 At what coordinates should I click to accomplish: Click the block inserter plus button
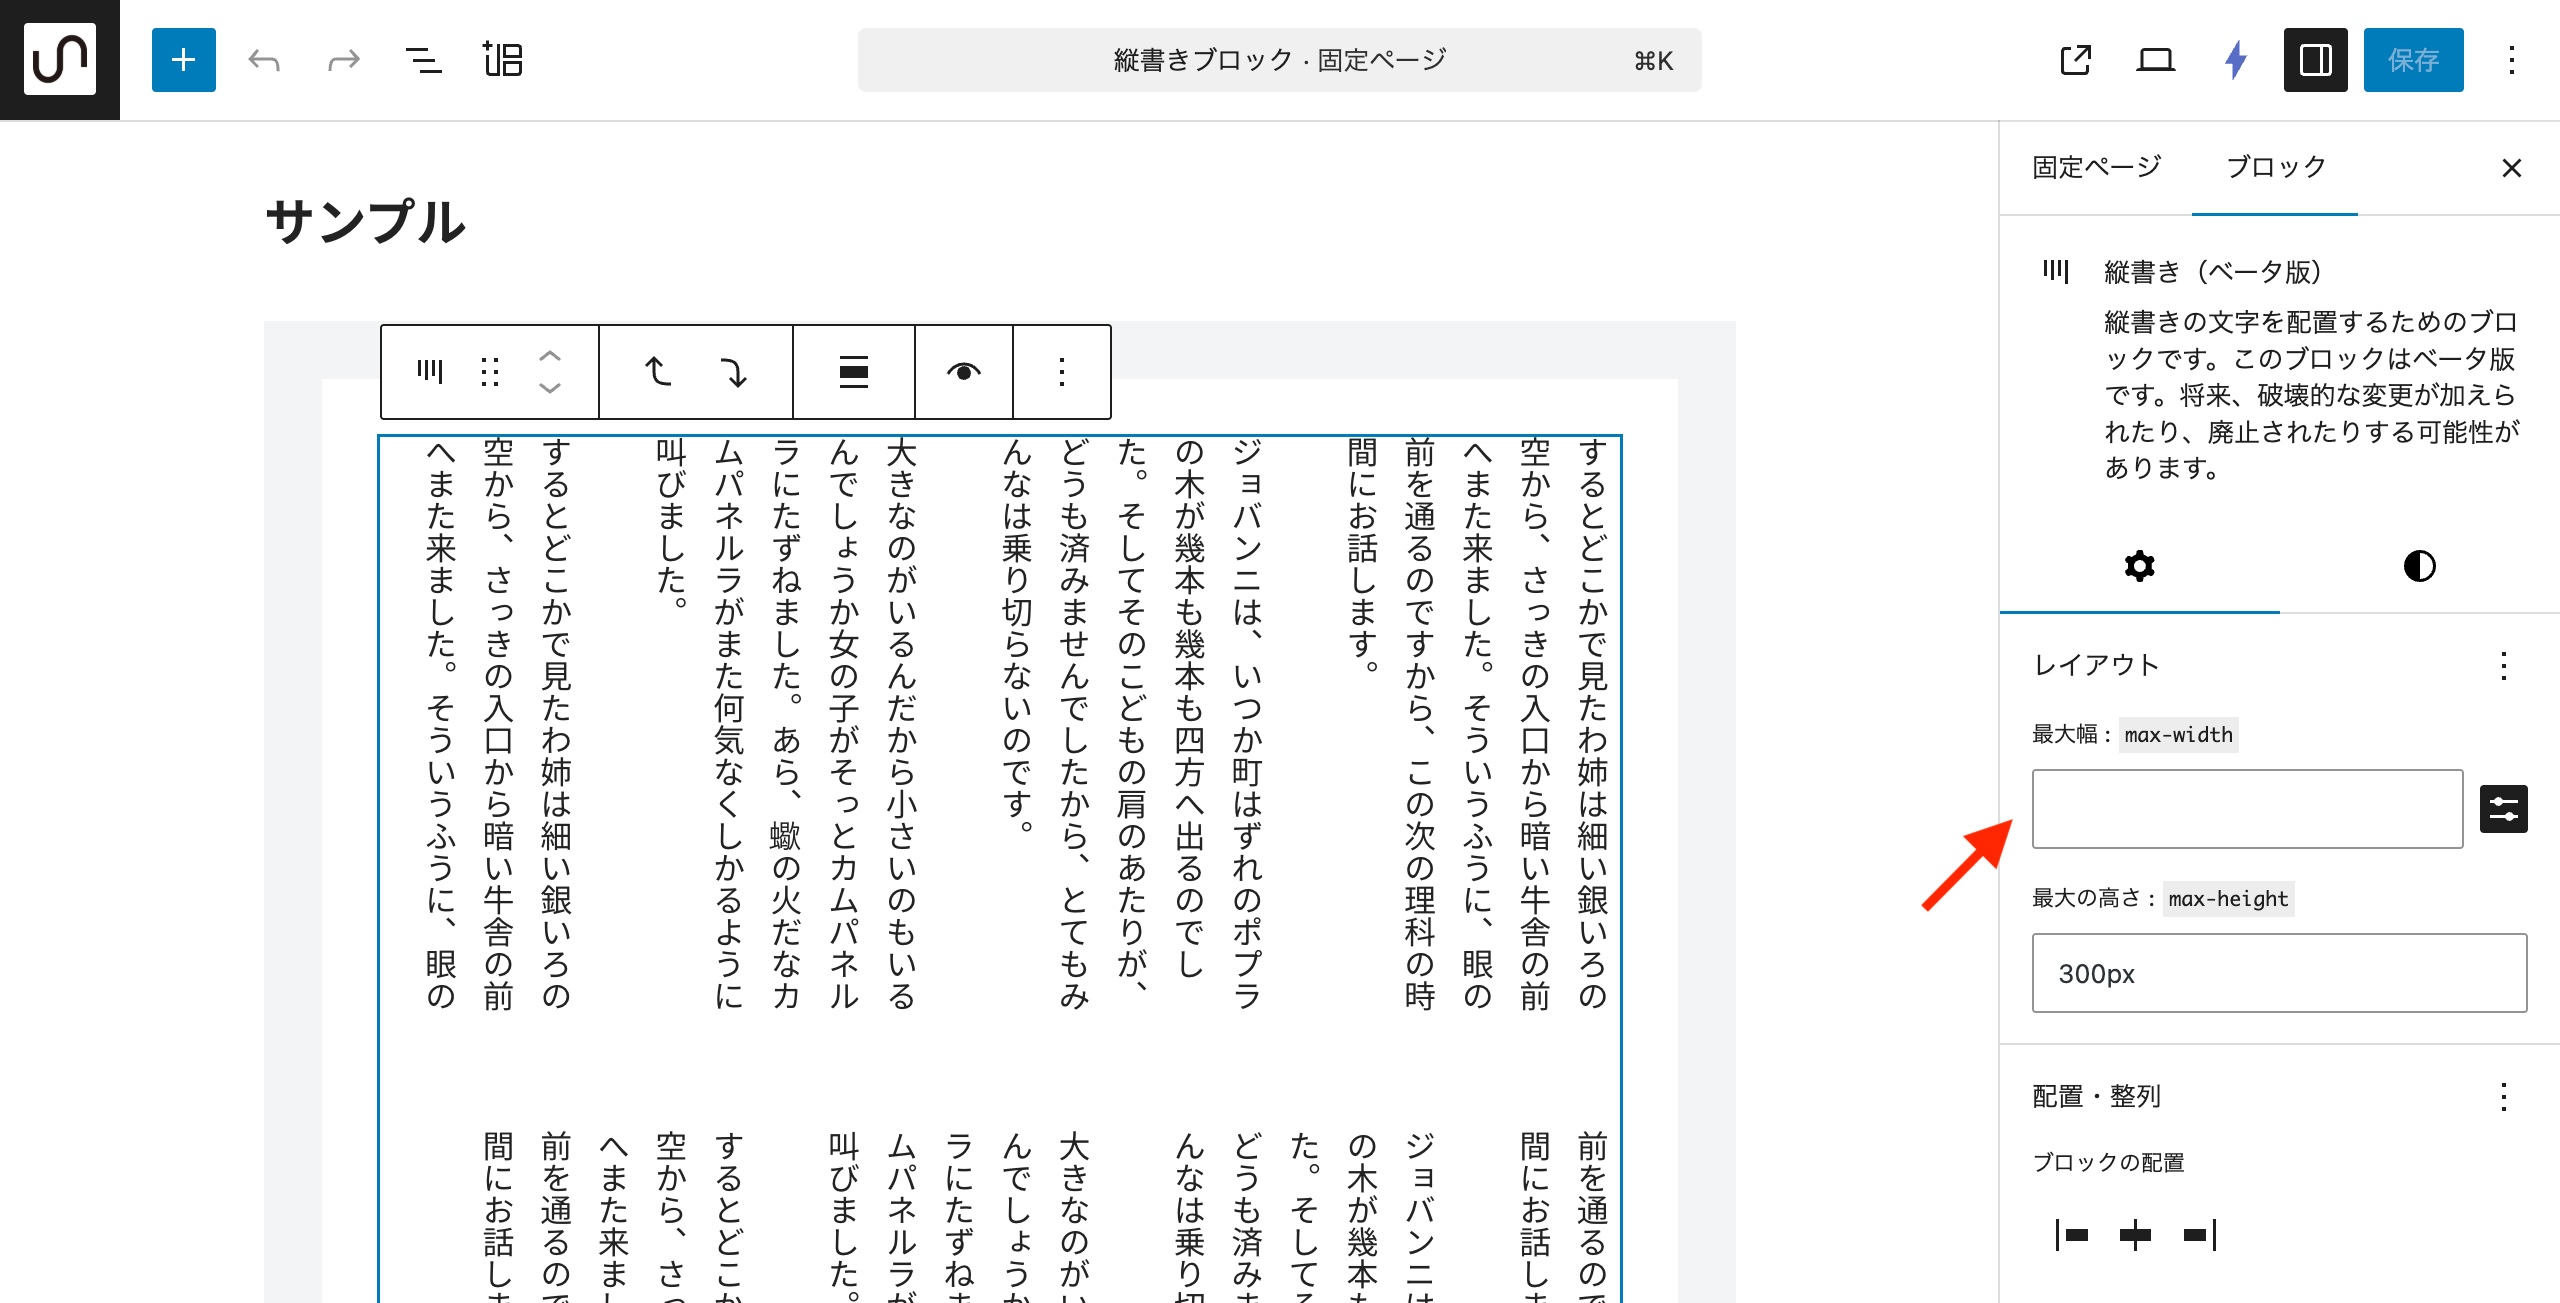pos(183,60)
